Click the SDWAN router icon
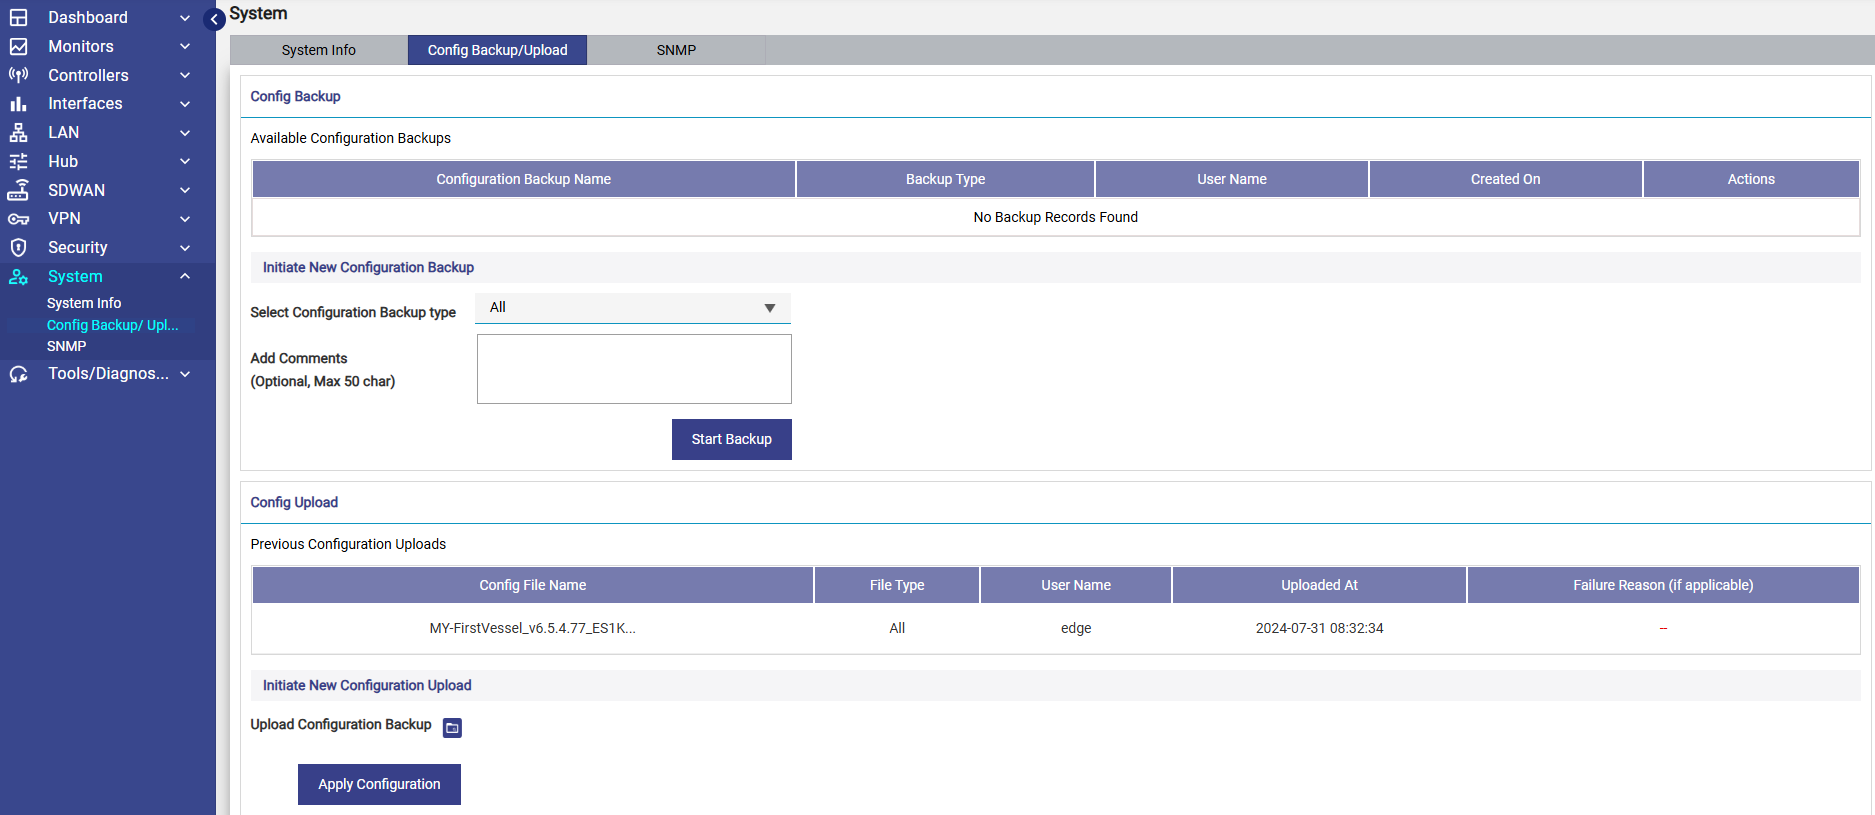This screenshot has height=815, width=1875. click(x=18, y=190)
